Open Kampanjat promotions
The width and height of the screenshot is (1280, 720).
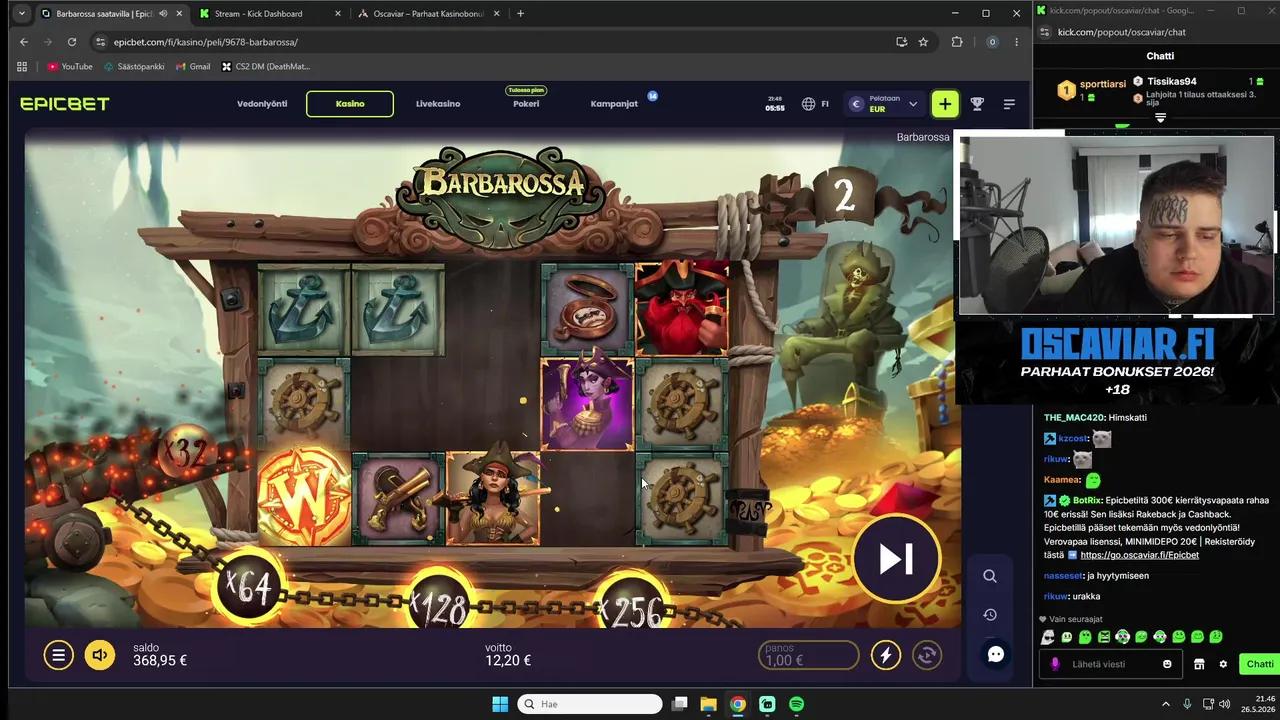[x=614, y=104]
